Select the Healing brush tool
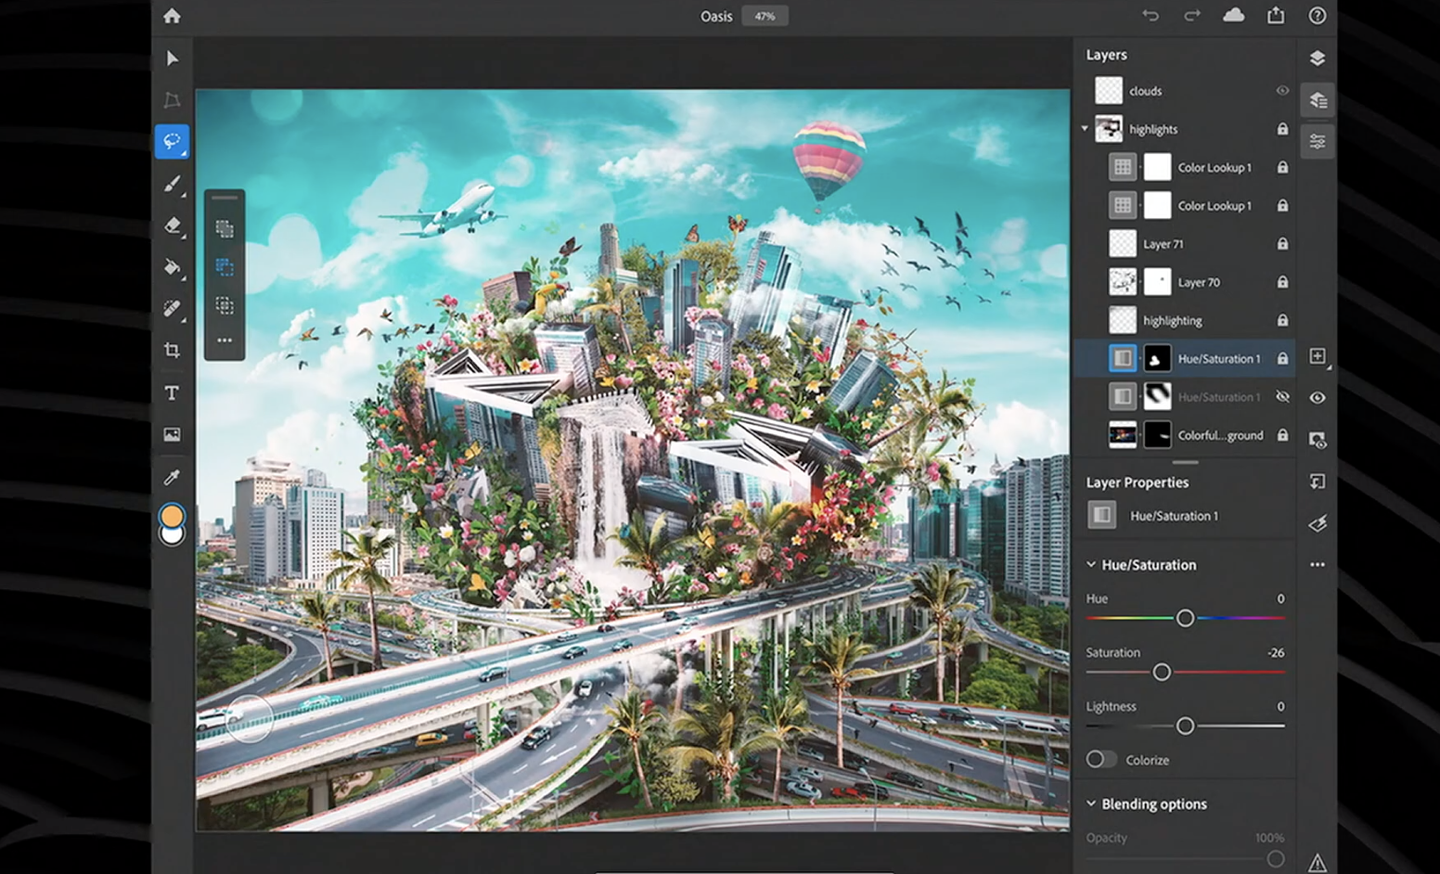Viewport: 1440px width, 874px height. tap(171, 309)
